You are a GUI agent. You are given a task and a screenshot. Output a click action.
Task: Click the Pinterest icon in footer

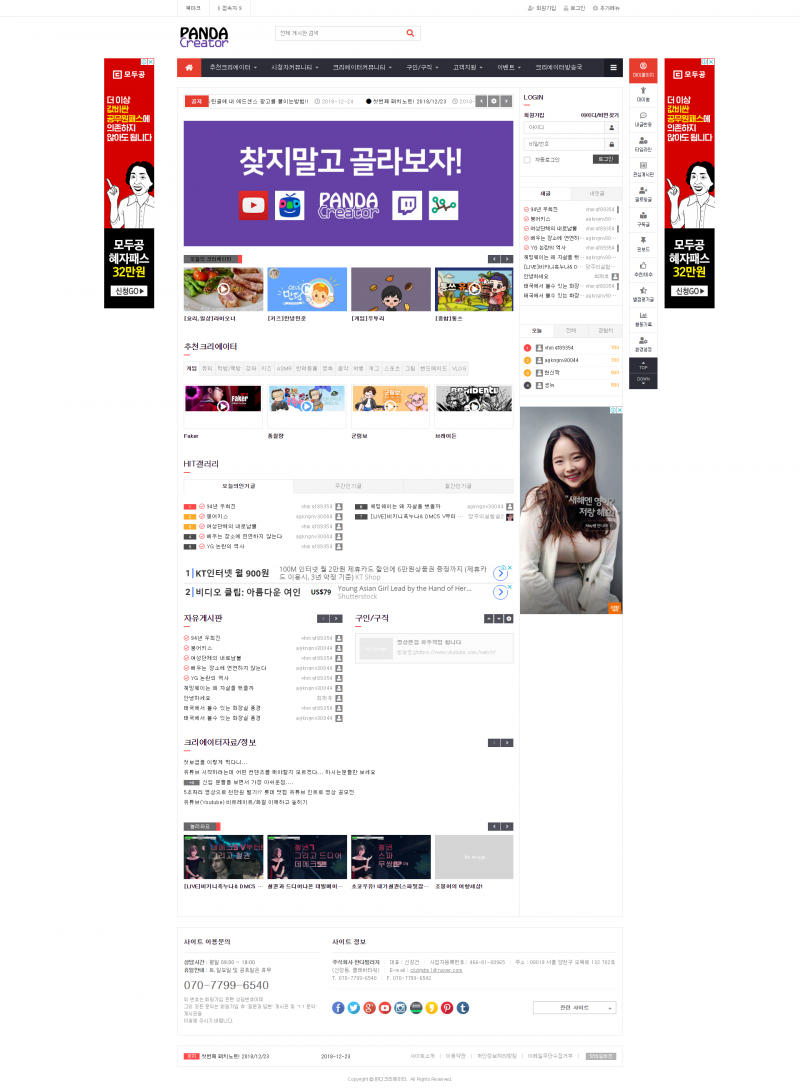click(447, 1008)
